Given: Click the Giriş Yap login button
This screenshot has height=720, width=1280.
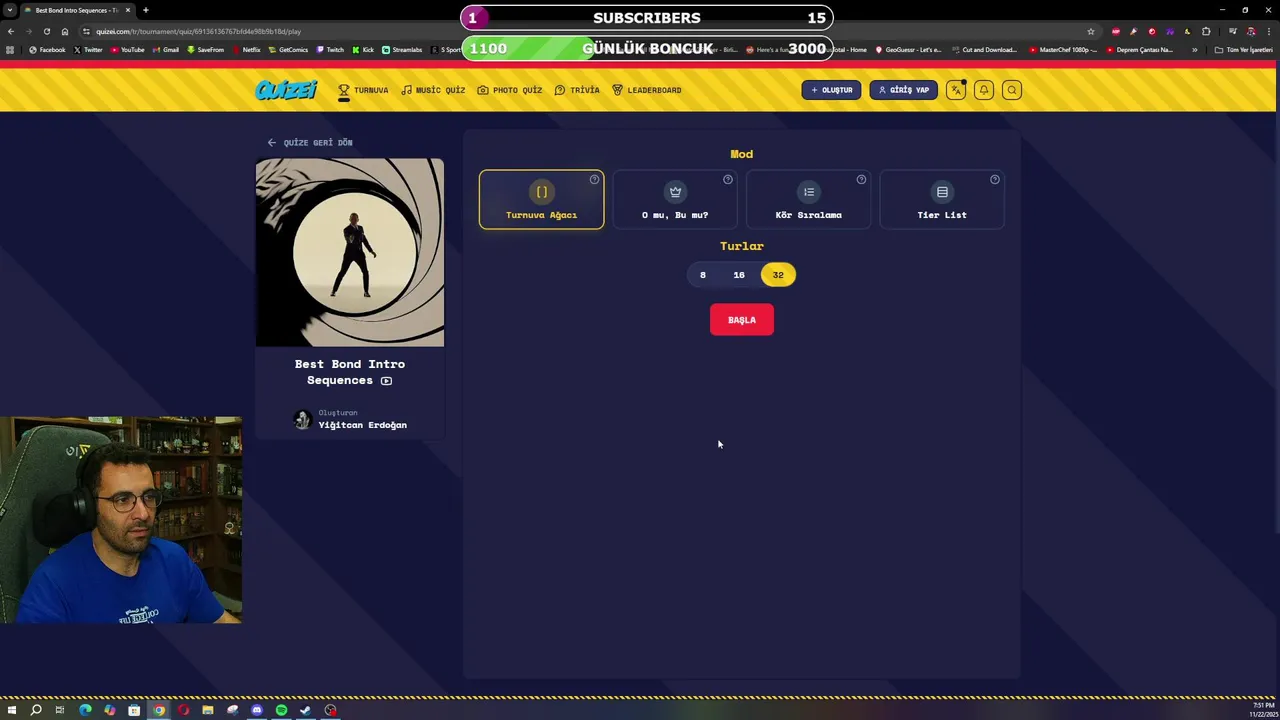Looking at the screenshot, I should click(903, 90).
